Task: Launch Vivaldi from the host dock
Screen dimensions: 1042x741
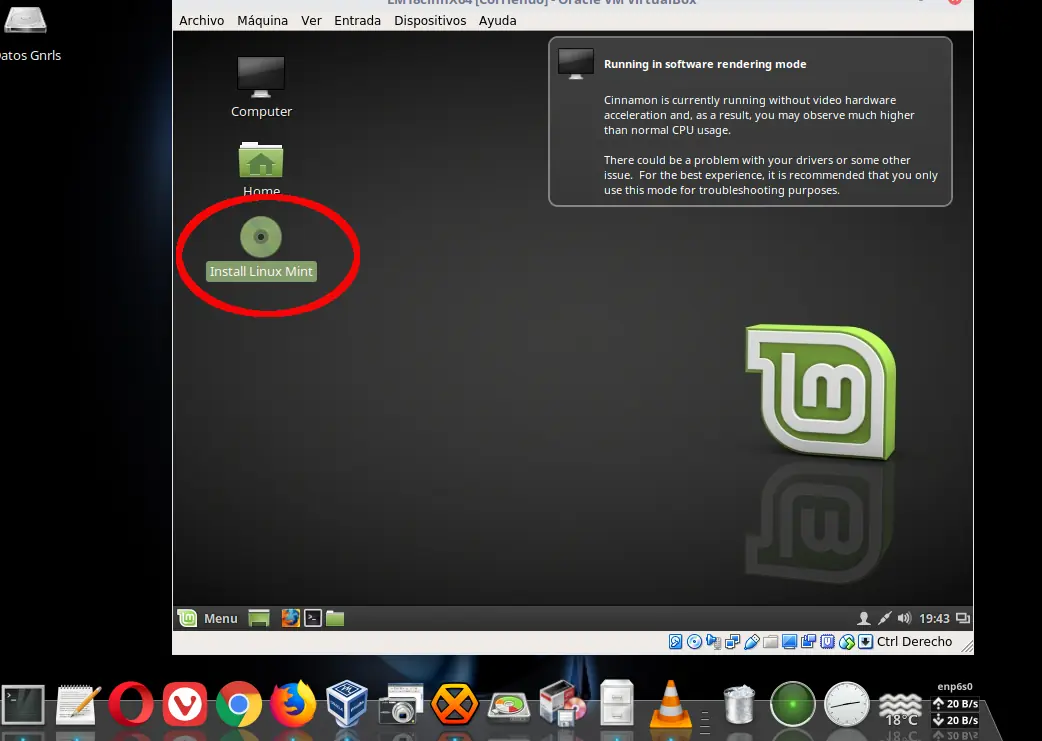Action: click(185, 704)
